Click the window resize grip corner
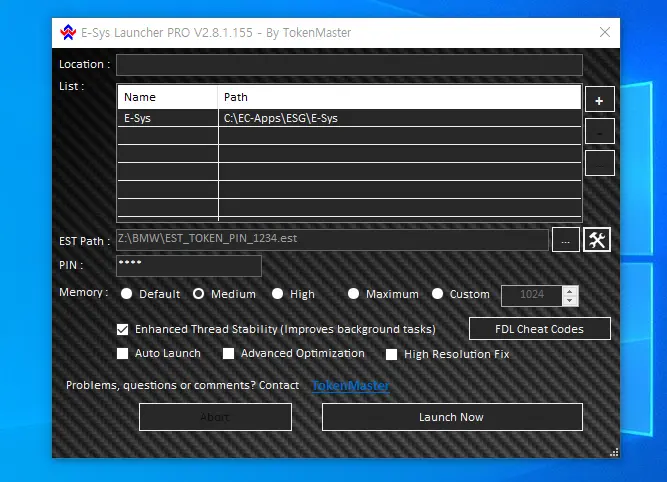 614,452
